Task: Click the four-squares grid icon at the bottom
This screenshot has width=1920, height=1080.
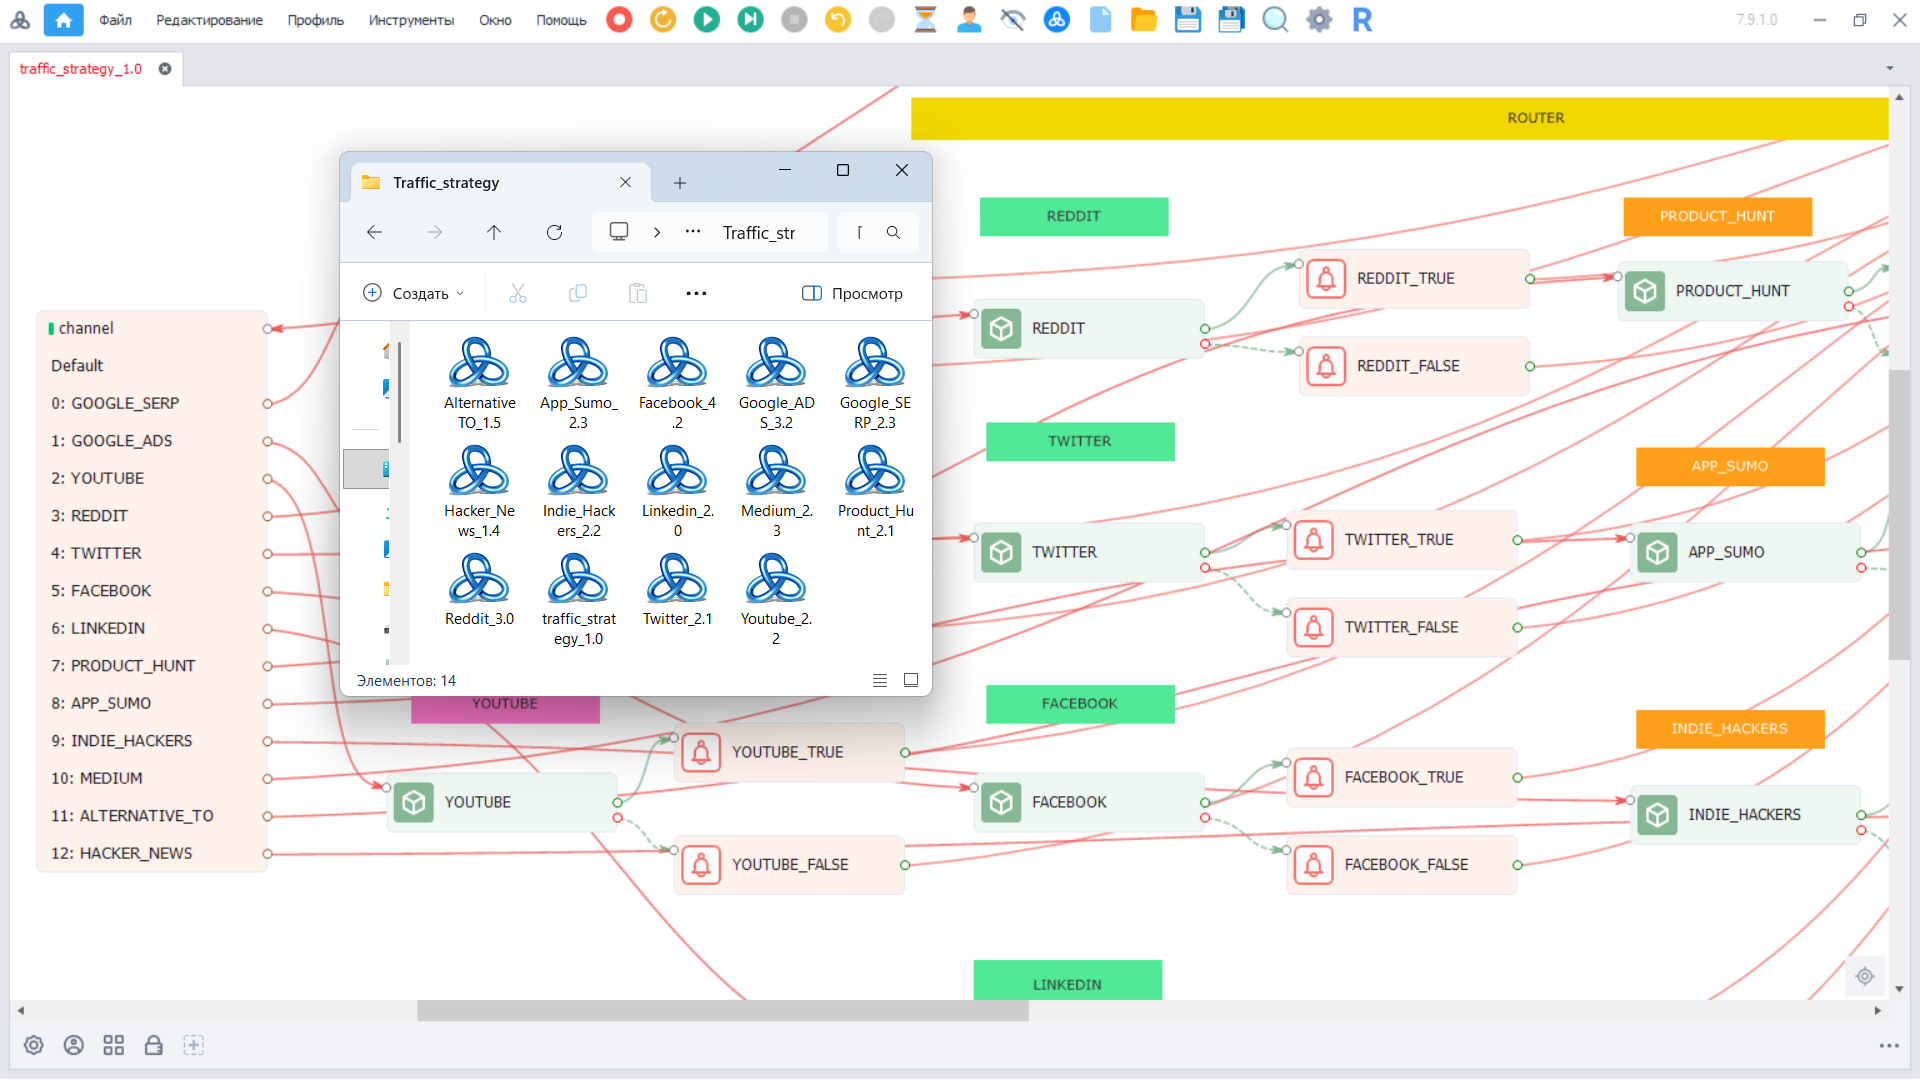Action: coord(114,1045)
